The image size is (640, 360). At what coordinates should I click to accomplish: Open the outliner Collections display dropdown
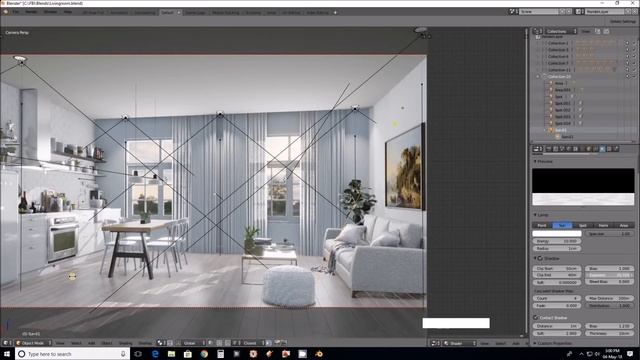click(561, 31)
